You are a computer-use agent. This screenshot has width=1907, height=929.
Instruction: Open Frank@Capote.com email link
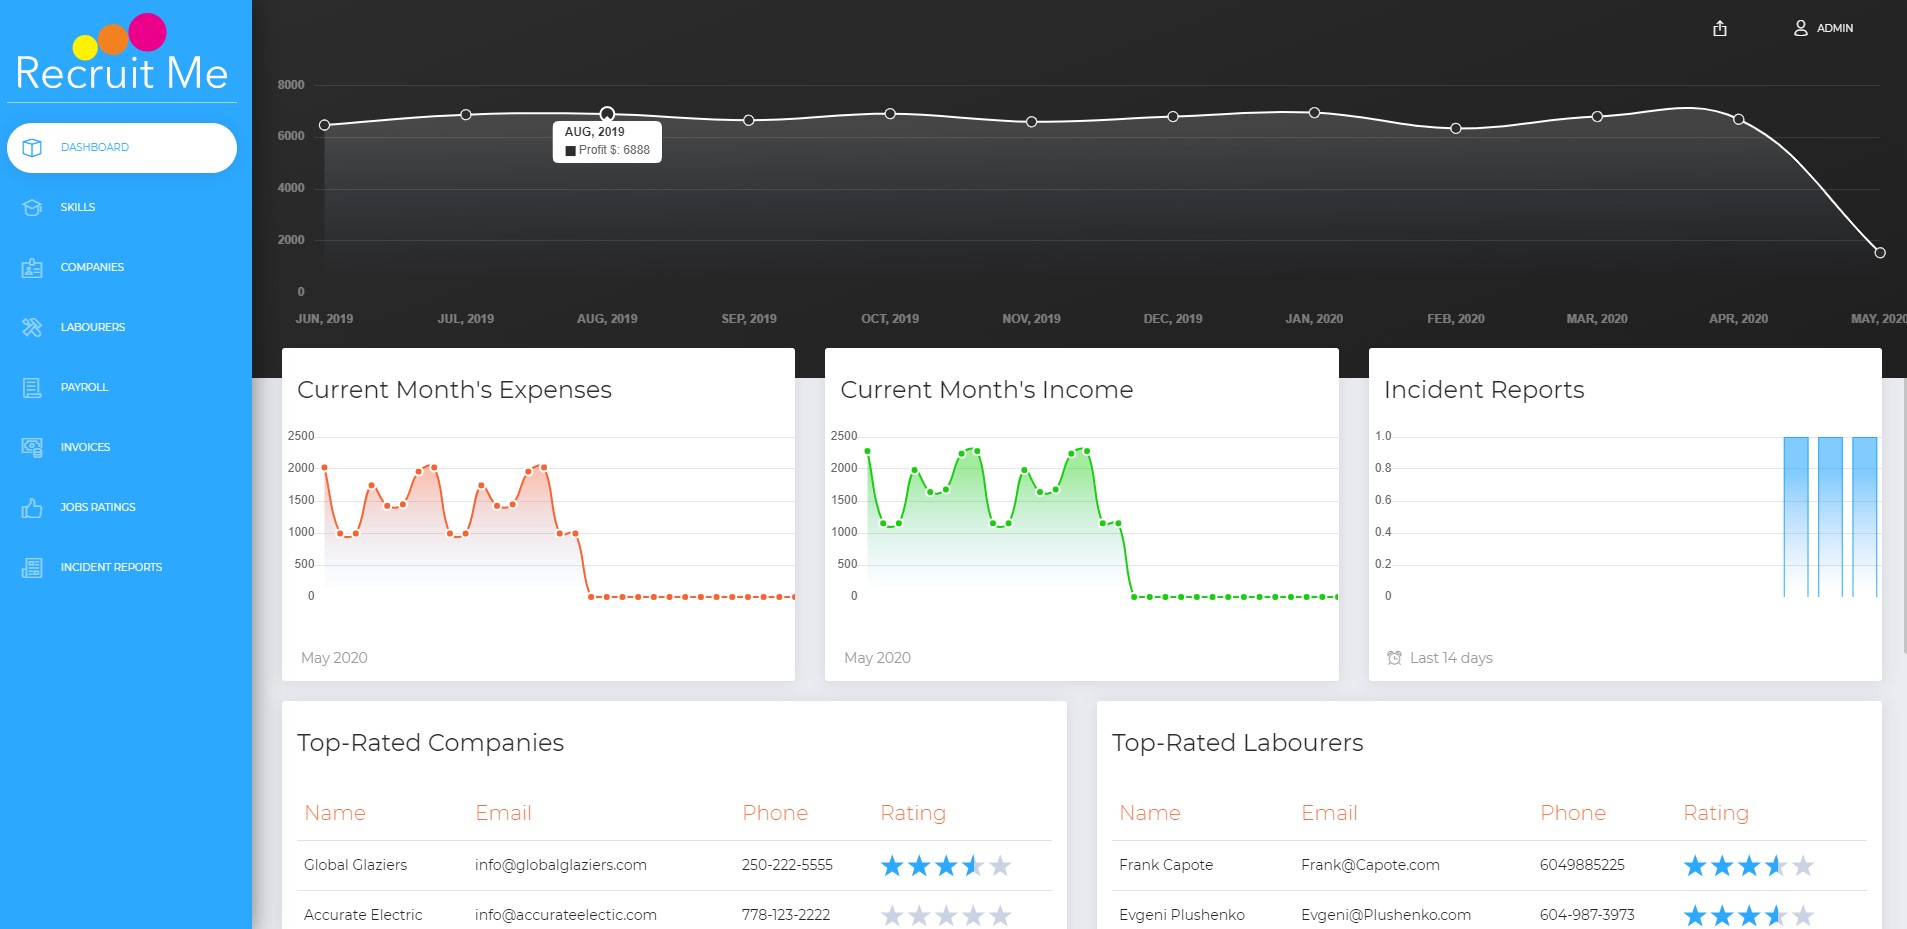click(1371, 864)
